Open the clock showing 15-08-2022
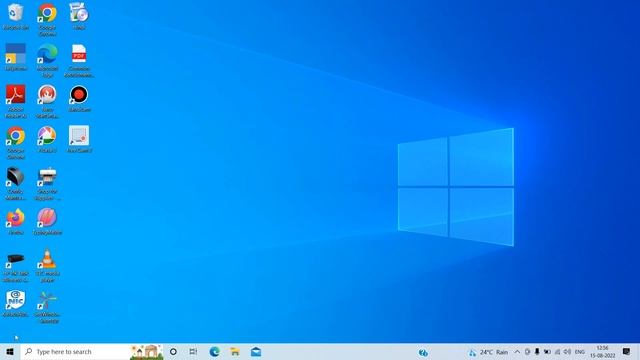 point(602,351)
